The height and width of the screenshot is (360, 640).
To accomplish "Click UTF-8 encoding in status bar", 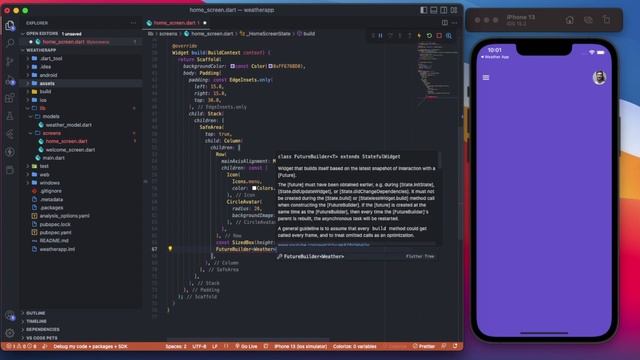I will [199, 346].
